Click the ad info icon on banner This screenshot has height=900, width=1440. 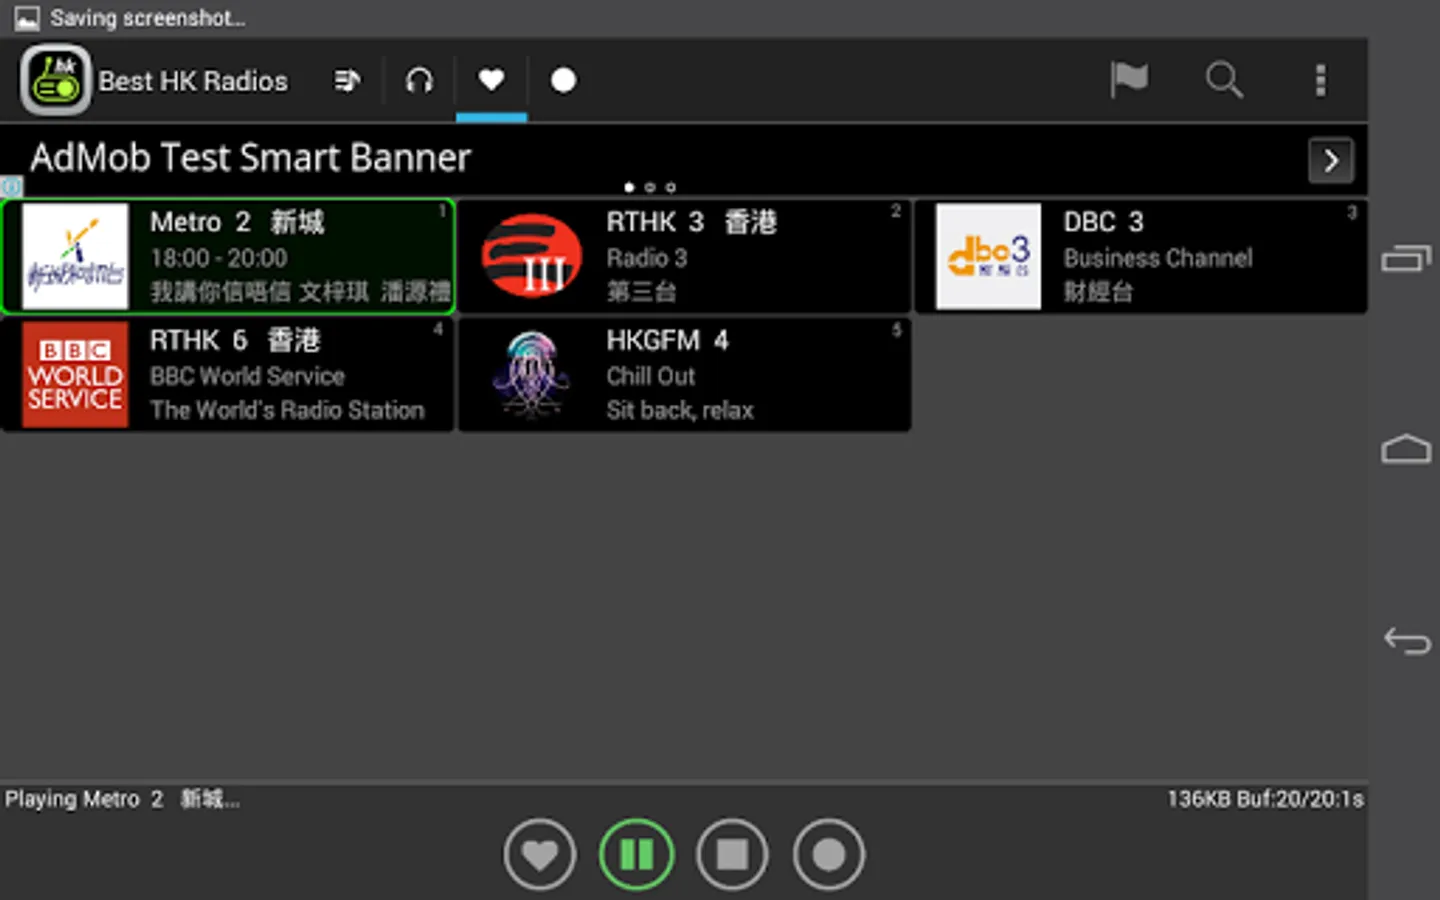click(11, 187)
